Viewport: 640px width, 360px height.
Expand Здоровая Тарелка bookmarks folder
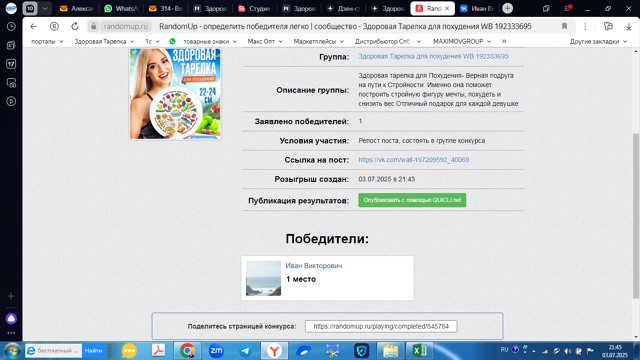[104, 41]
